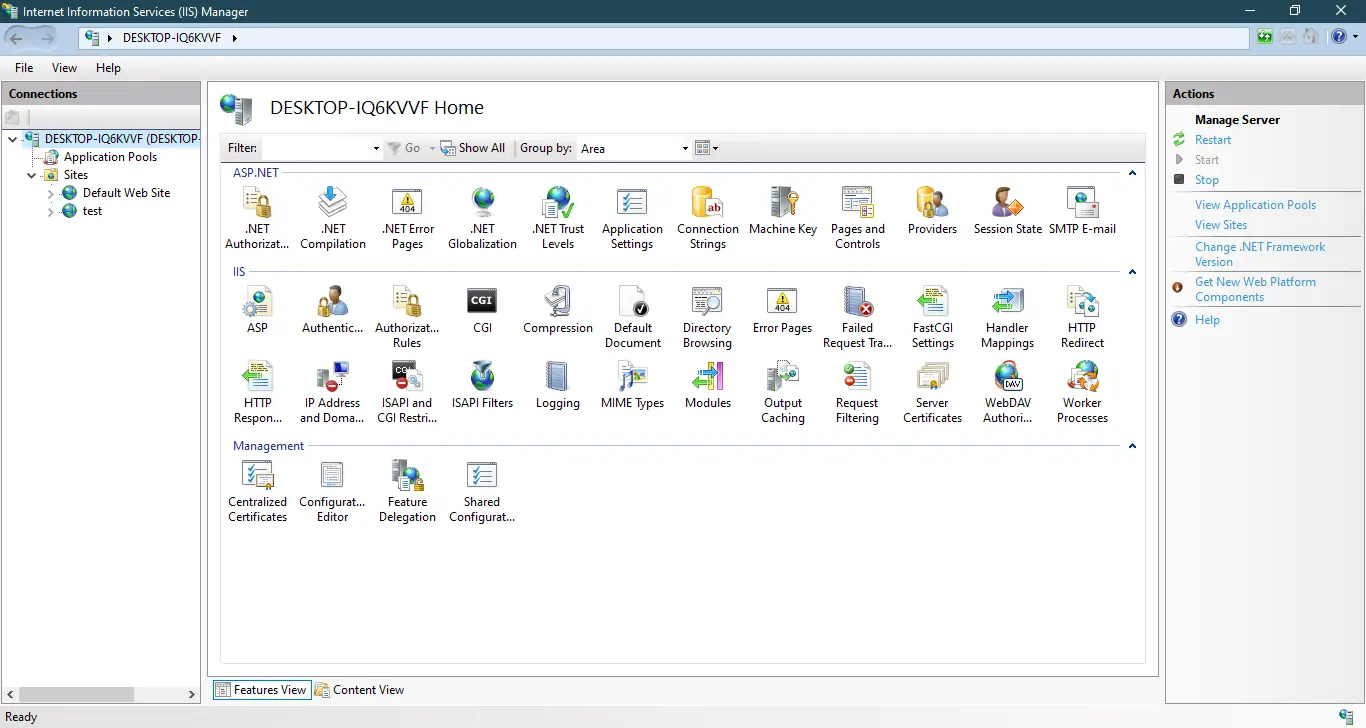This screenshot has width=1366, height=728.
Task: Open WebDAV Authoring Rules
Action: pos(1007,392)
